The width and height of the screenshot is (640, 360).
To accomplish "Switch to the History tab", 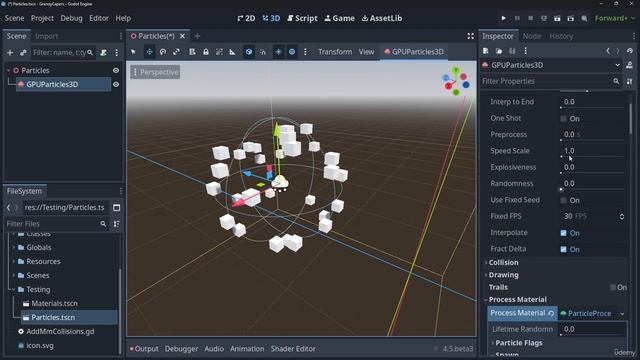I will 561,36.
